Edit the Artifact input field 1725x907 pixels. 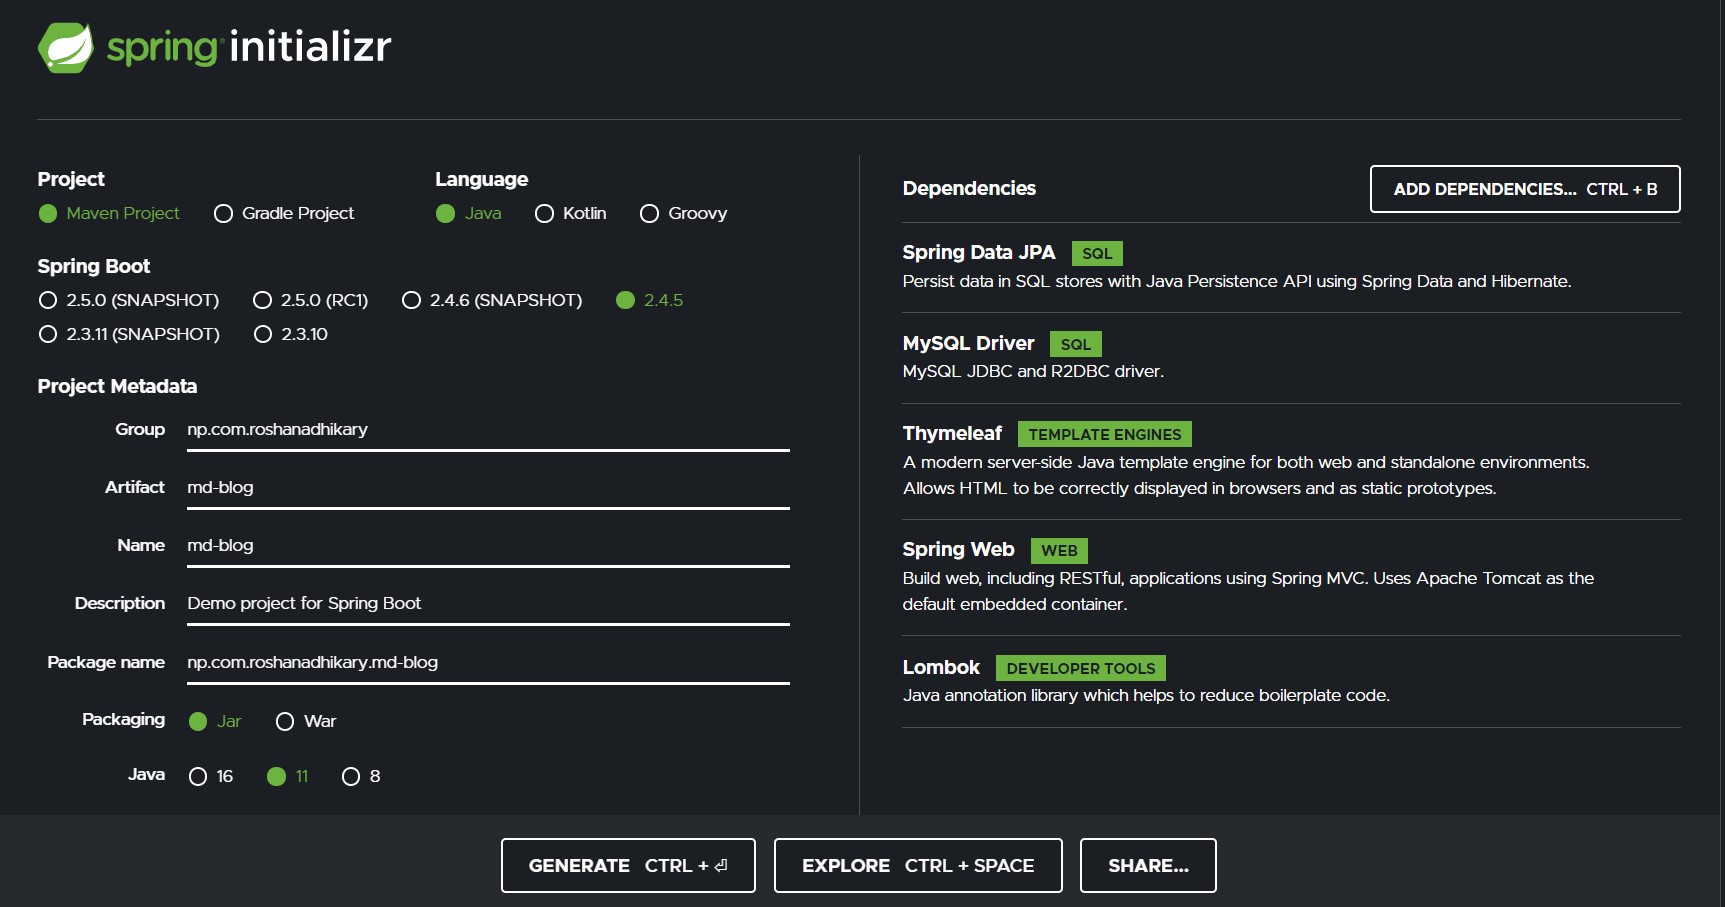(488, 488)
